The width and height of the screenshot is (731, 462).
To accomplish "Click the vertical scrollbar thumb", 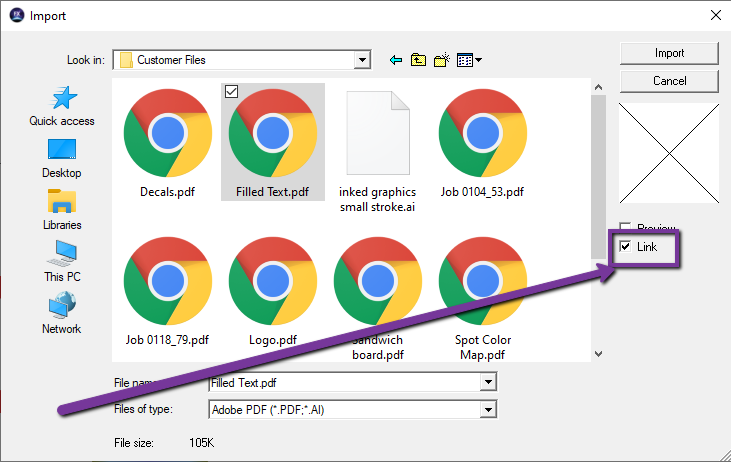I will click(599, 177).
